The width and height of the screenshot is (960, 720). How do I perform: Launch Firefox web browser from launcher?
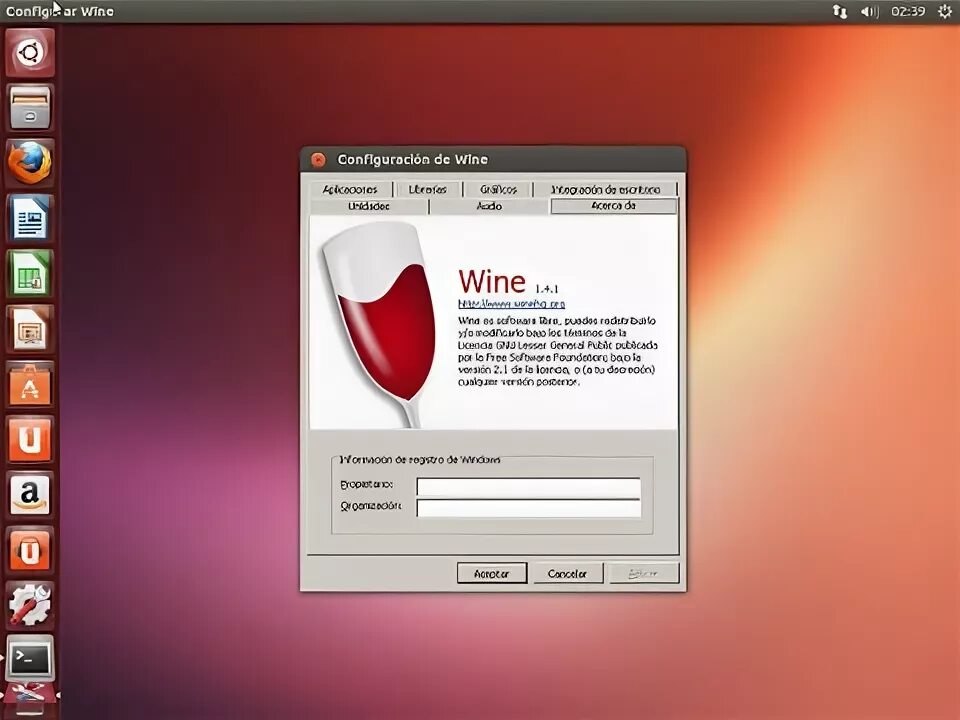coord(30,163)
